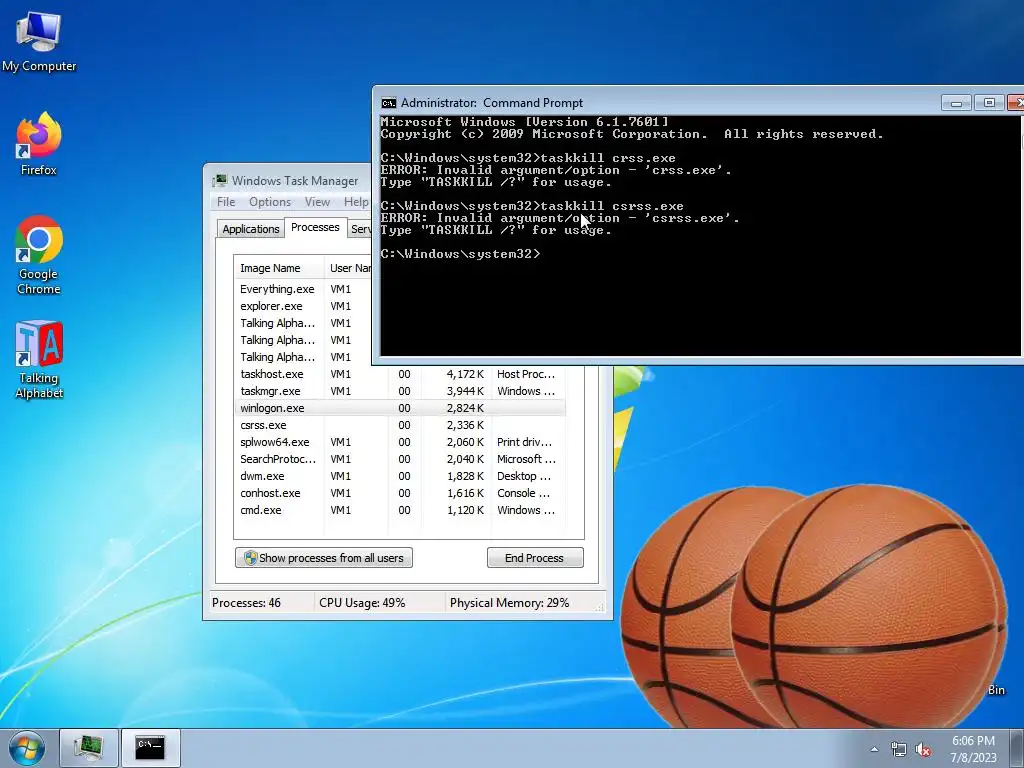Viewport: 1024px width, 768px height.
Task: Switch to Task Manager taskbar button
Action: click(x=89, y=748)
